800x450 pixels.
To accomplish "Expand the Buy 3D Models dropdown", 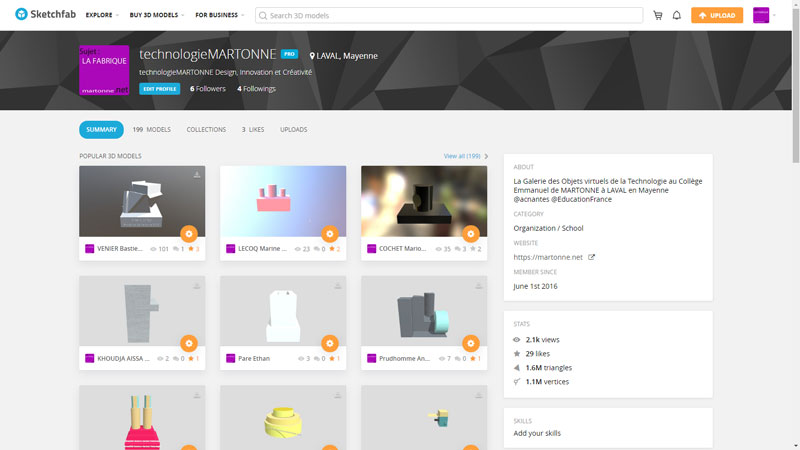I will [x=157, y=15].
